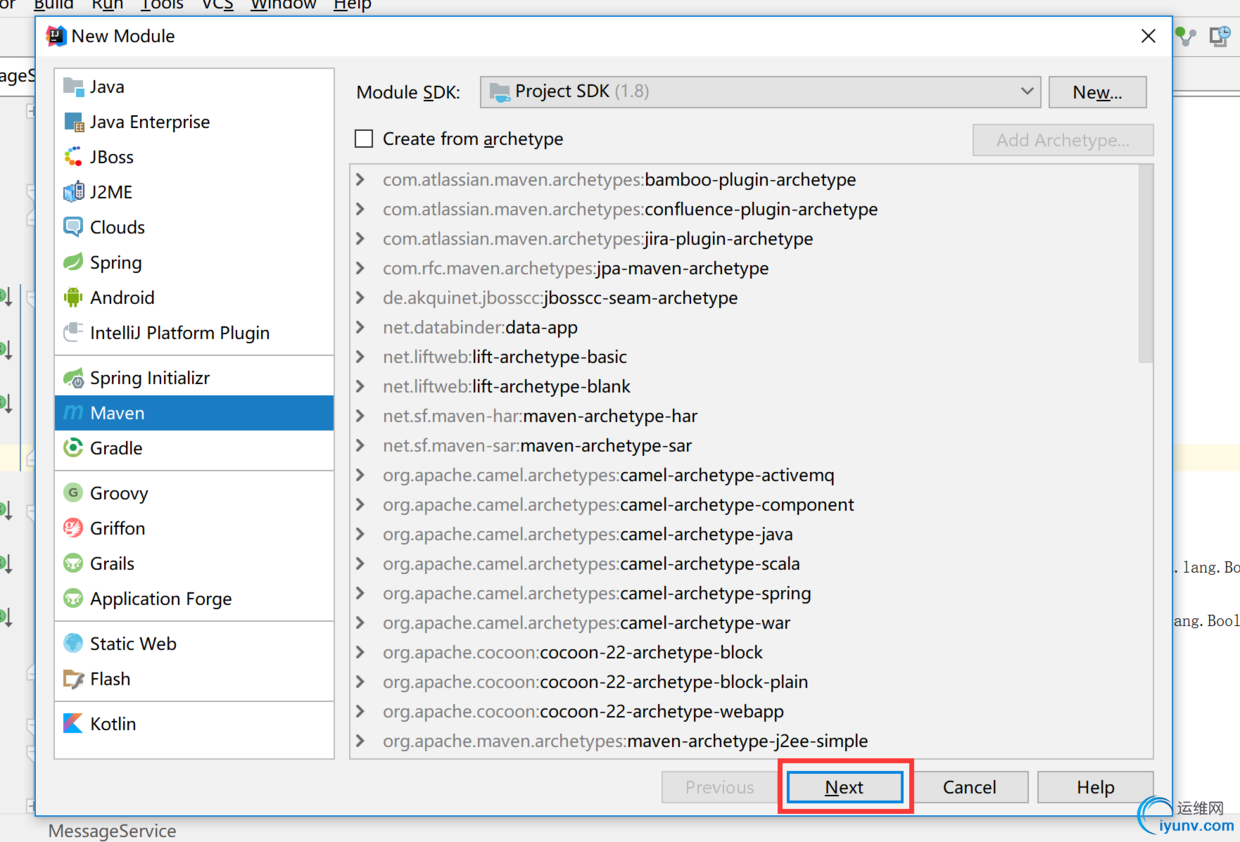Select the Flash icon
Viewport: 1240px width, 842px height.
73,679
